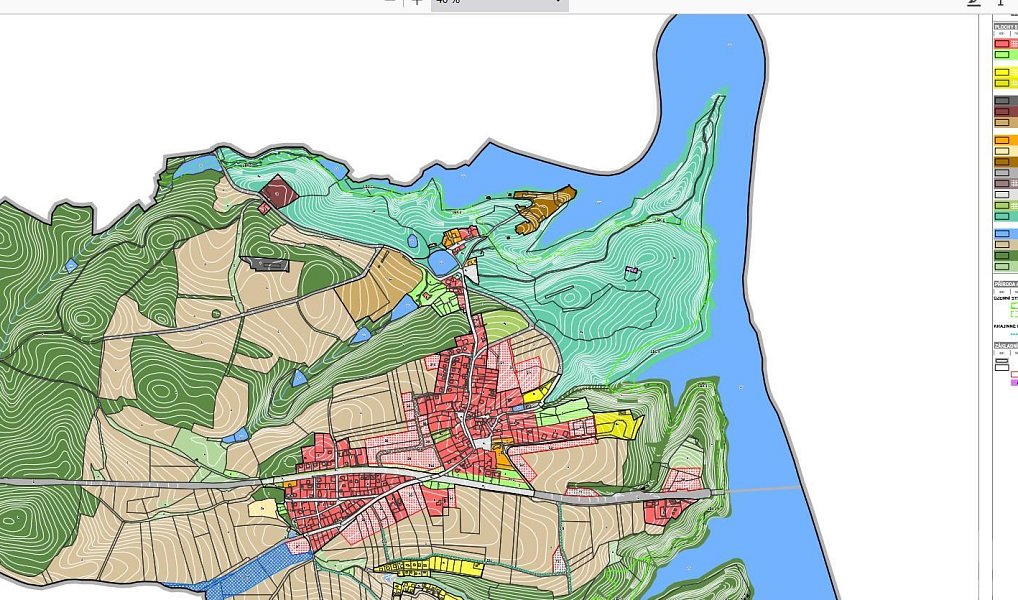Click the yellow parcel east of the town

[x=617, y=425]
